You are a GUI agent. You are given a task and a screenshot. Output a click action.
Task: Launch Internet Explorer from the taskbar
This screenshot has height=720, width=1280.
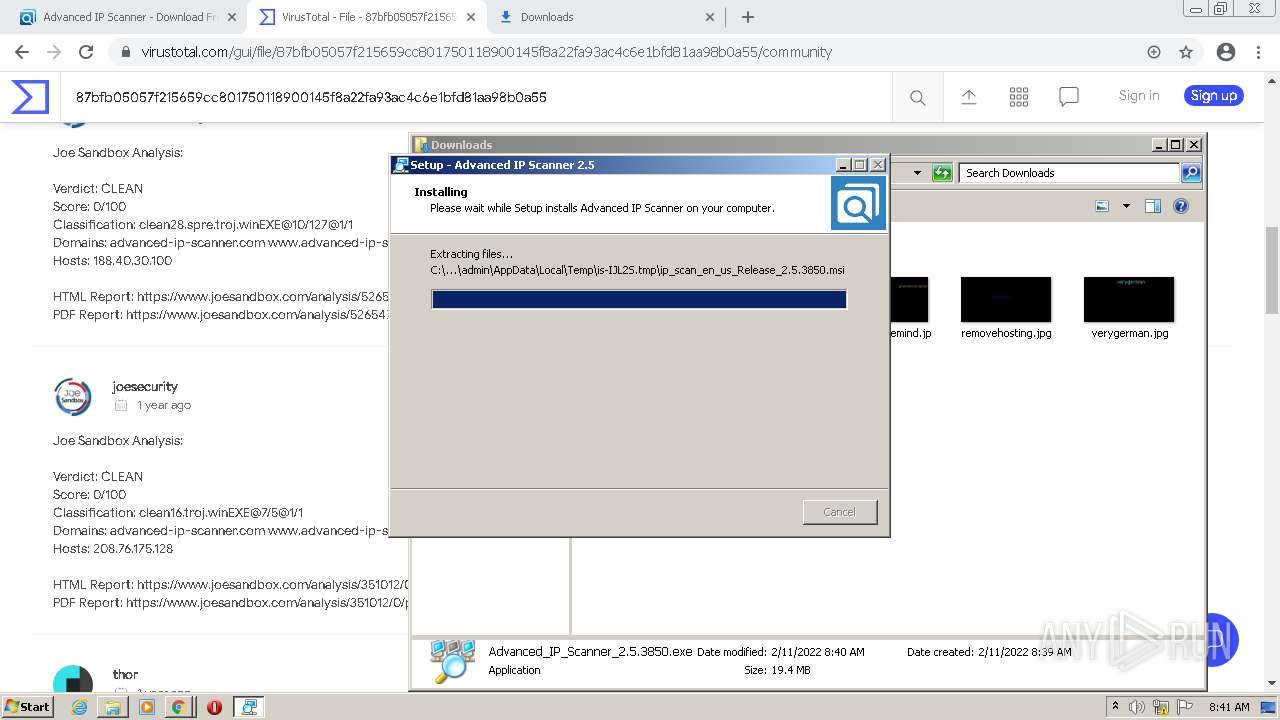80,706
